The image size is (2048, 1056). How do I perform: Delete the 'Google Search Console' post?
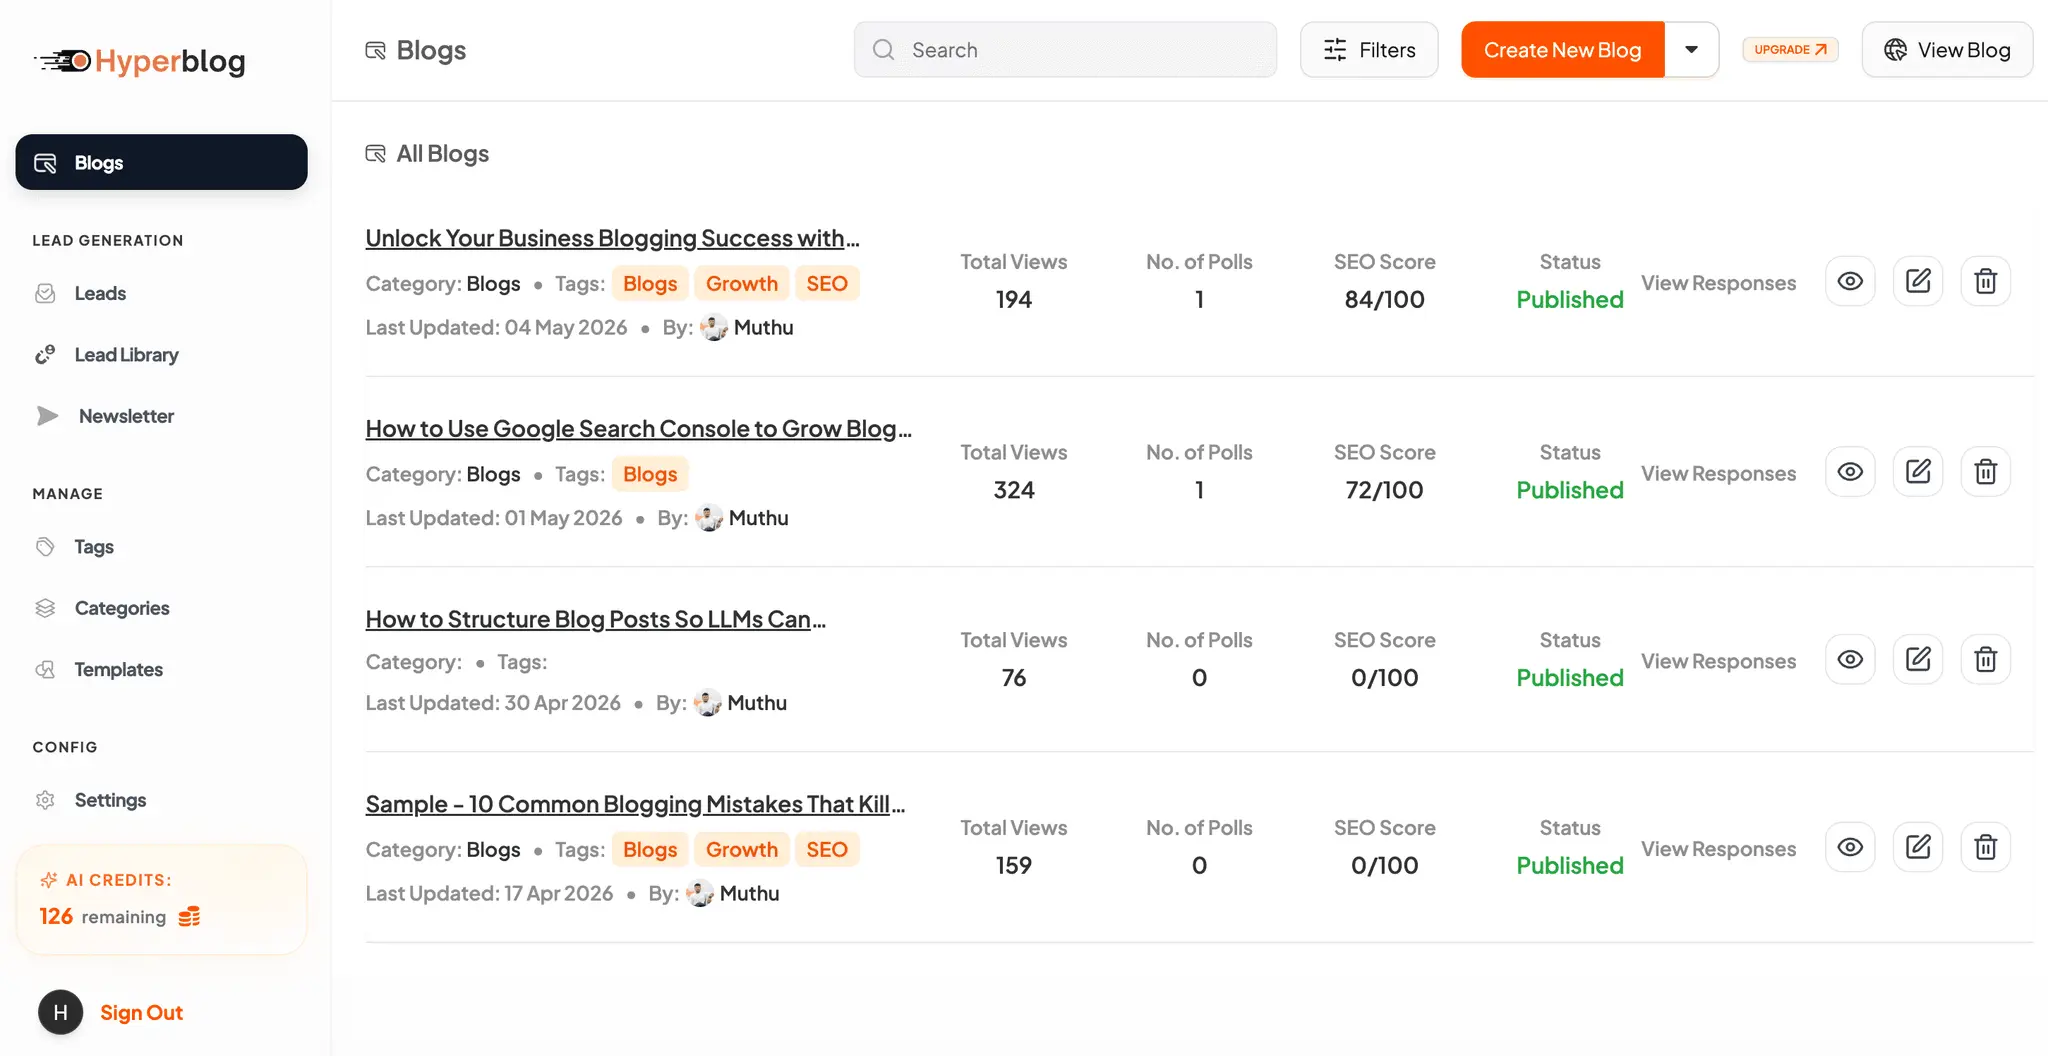tap(1986, 472)
